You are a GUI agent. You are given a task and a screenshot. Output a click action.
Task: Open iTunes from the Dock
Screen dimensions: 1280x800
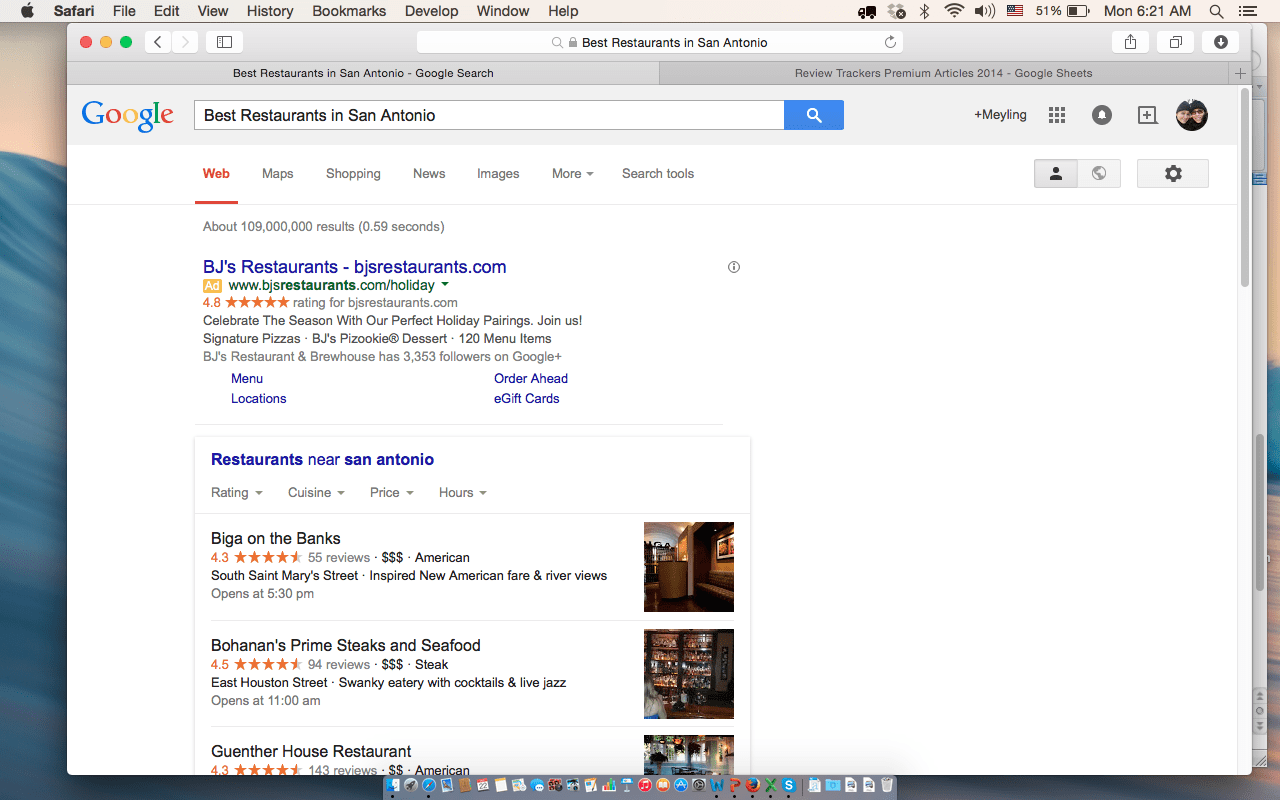point(645,785)
